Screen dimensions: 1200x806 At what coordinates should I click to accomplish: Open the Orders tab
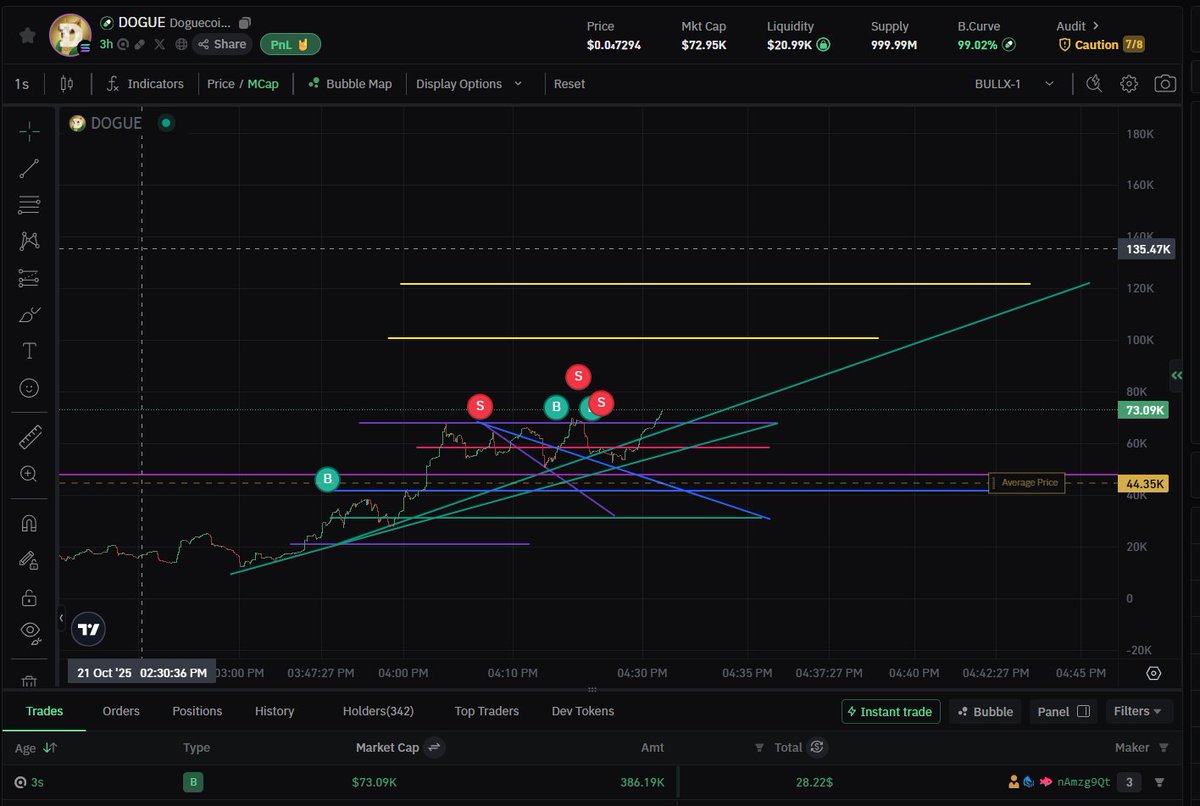[x=121, y=711]
